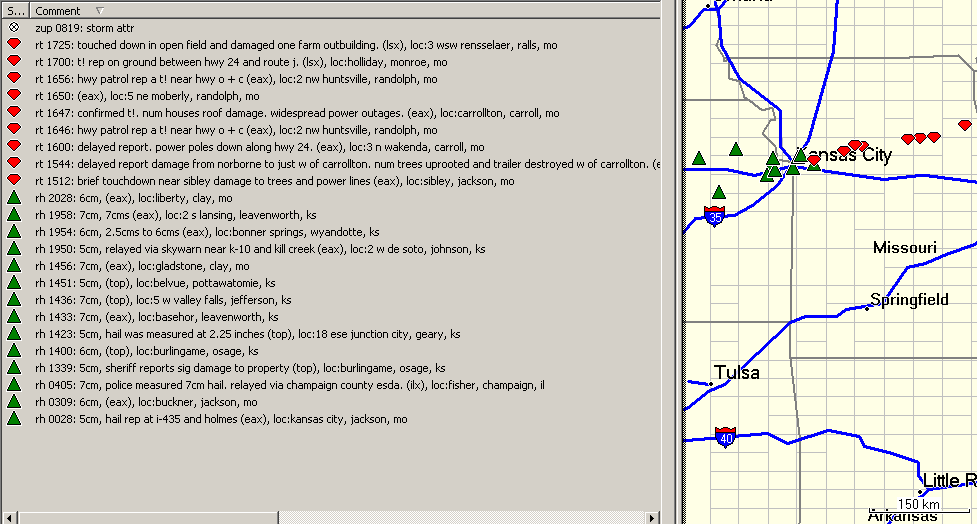This screenshot has height=524, width=977.
Task: Click the sort arrow in Comment header
Action: 97,10
